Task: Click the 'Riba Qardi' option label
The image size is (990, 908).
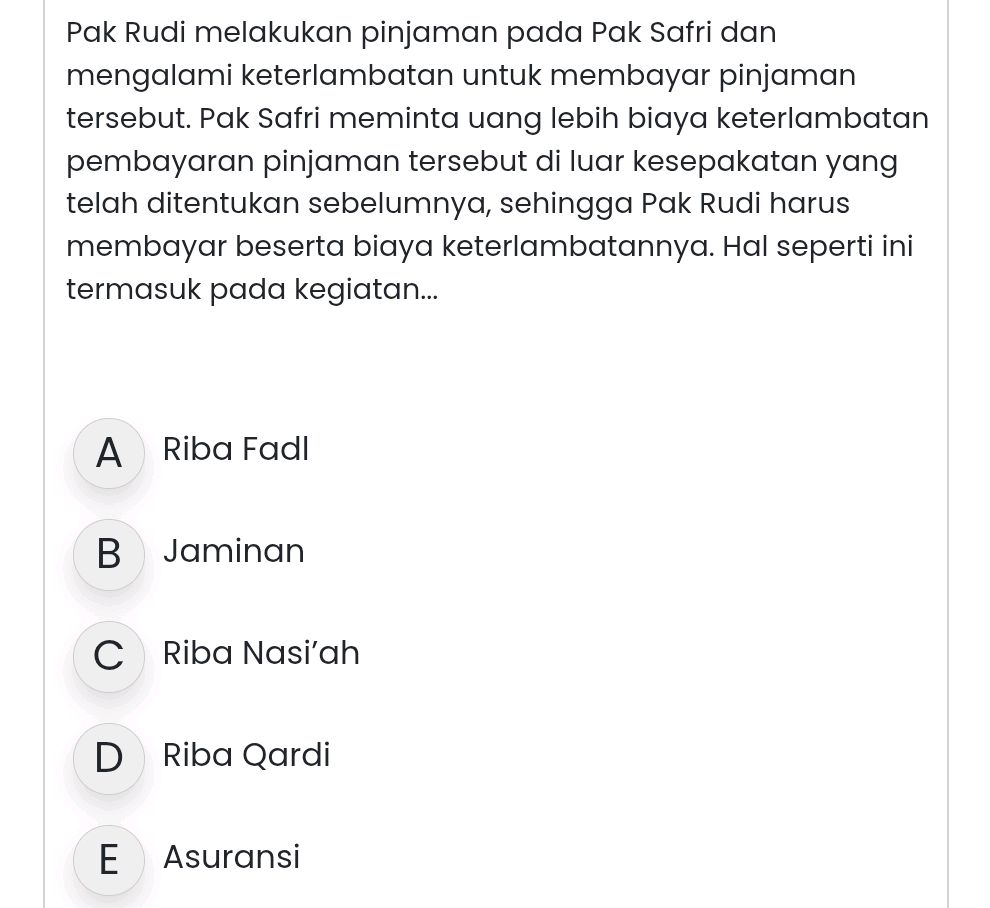Action: tap(246, 756)
